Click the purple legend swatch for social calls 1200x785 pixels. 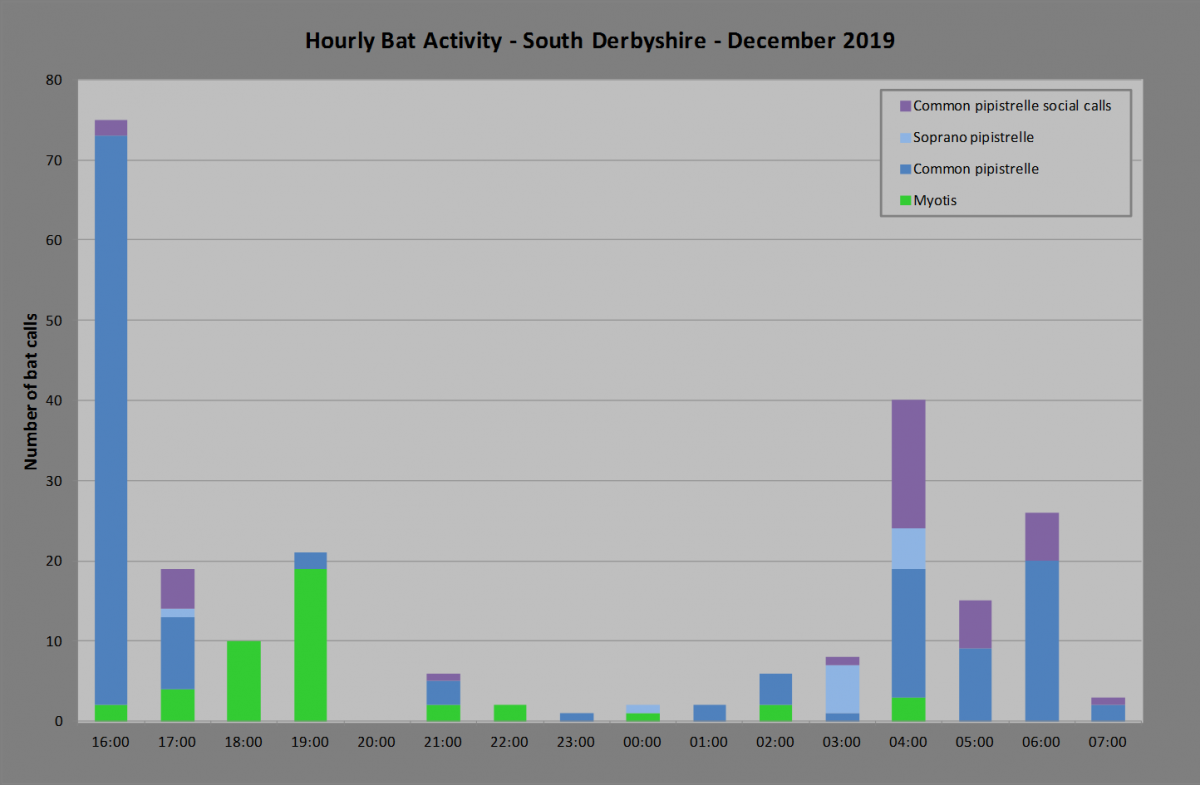(x=905, y=105)
